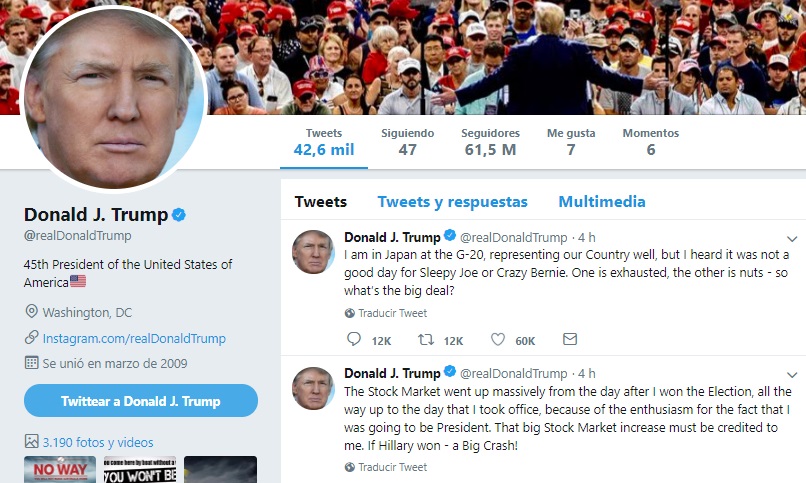Open dropdown arrow on the Stock Market tweet

click(792, 375)
